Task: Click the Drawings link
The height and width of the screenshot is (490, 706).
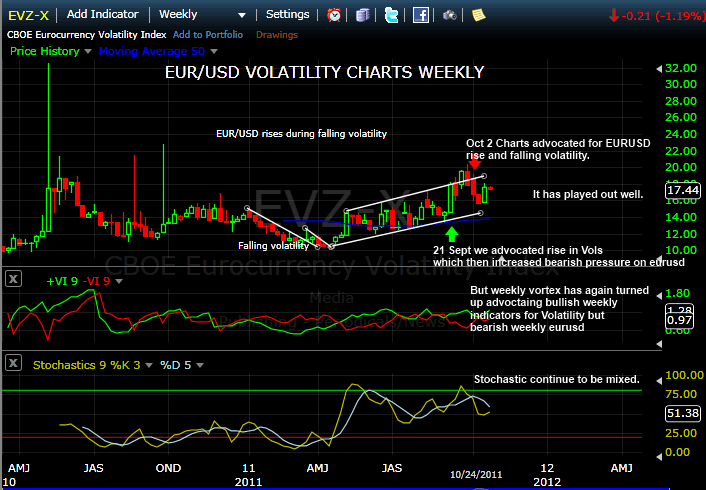Action: pos(276,34)
